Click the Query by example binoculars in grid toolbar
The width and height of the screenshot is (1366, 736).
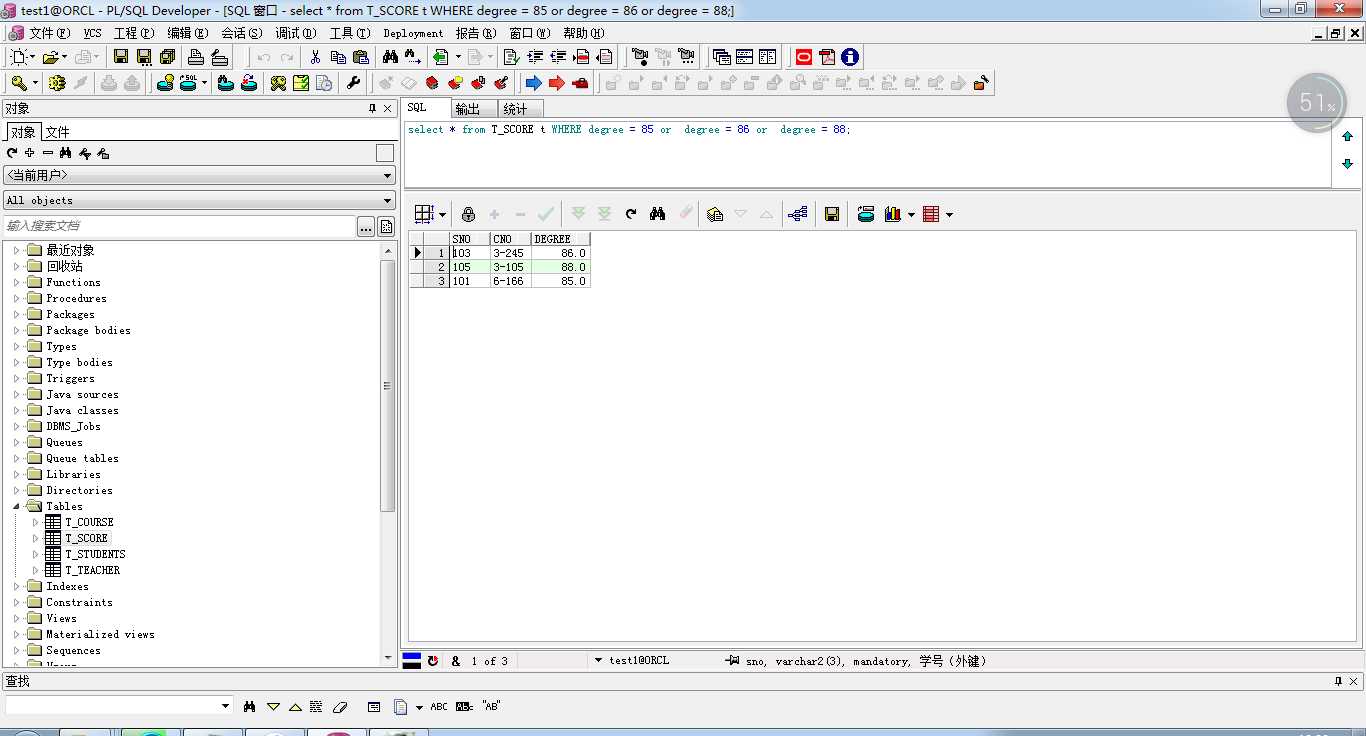(x=657, y=214)
